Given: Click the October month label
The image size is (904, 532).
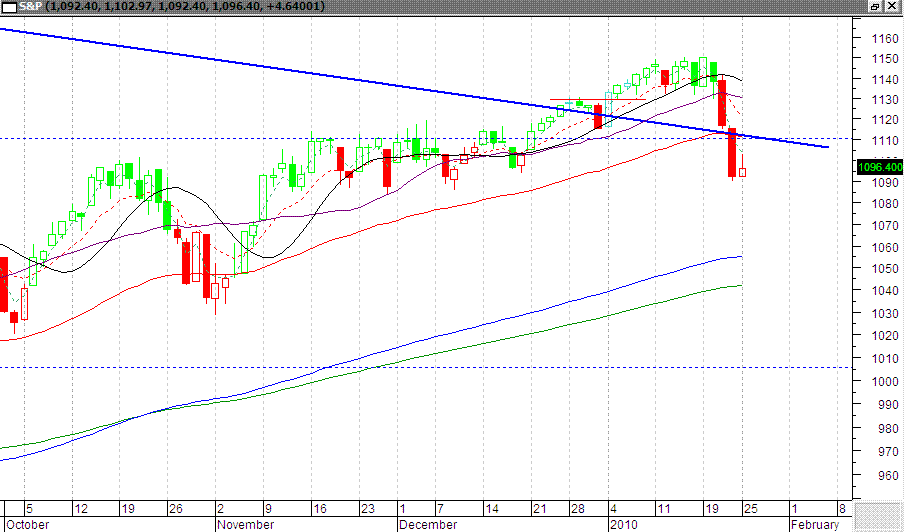Looking at the screenshot, I should tap(27, 525).
